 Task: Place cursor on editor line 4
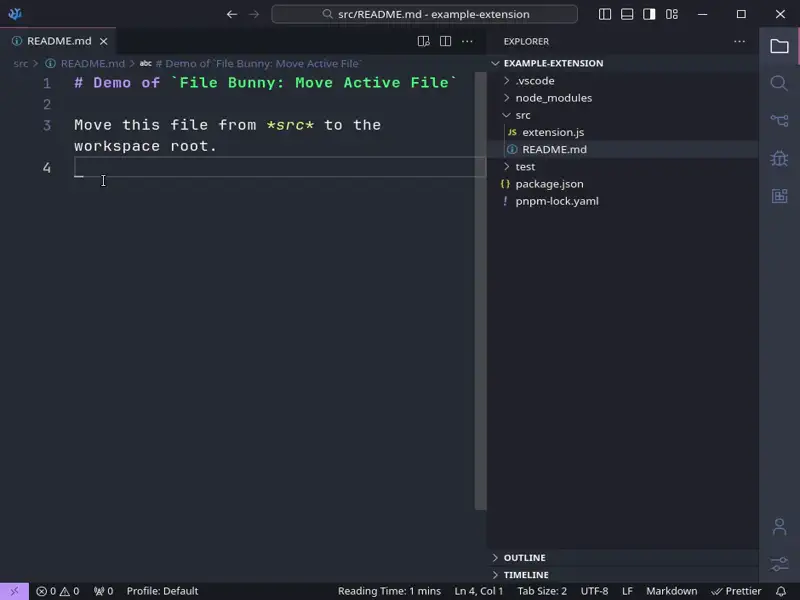[x=280, y=167]
